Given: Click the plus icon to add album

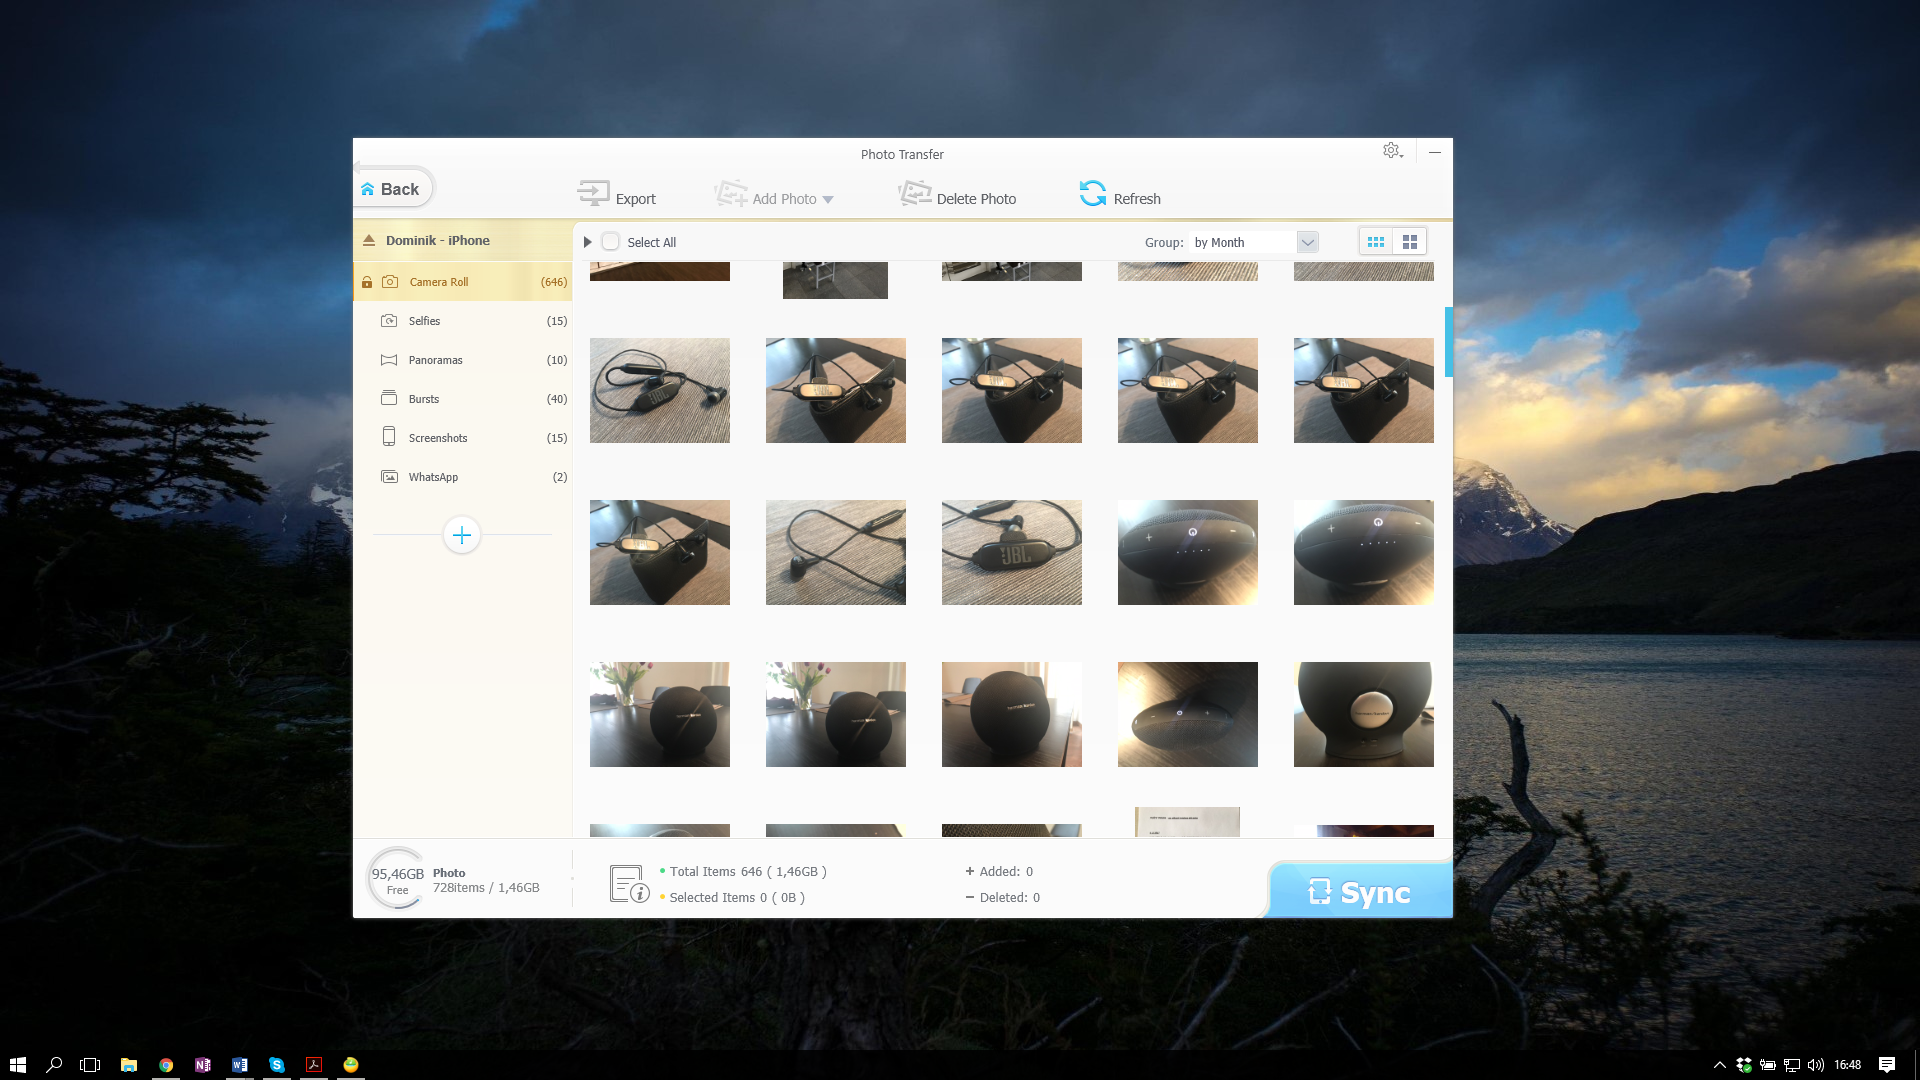Looking at the screenshot, I should [462, 535].
